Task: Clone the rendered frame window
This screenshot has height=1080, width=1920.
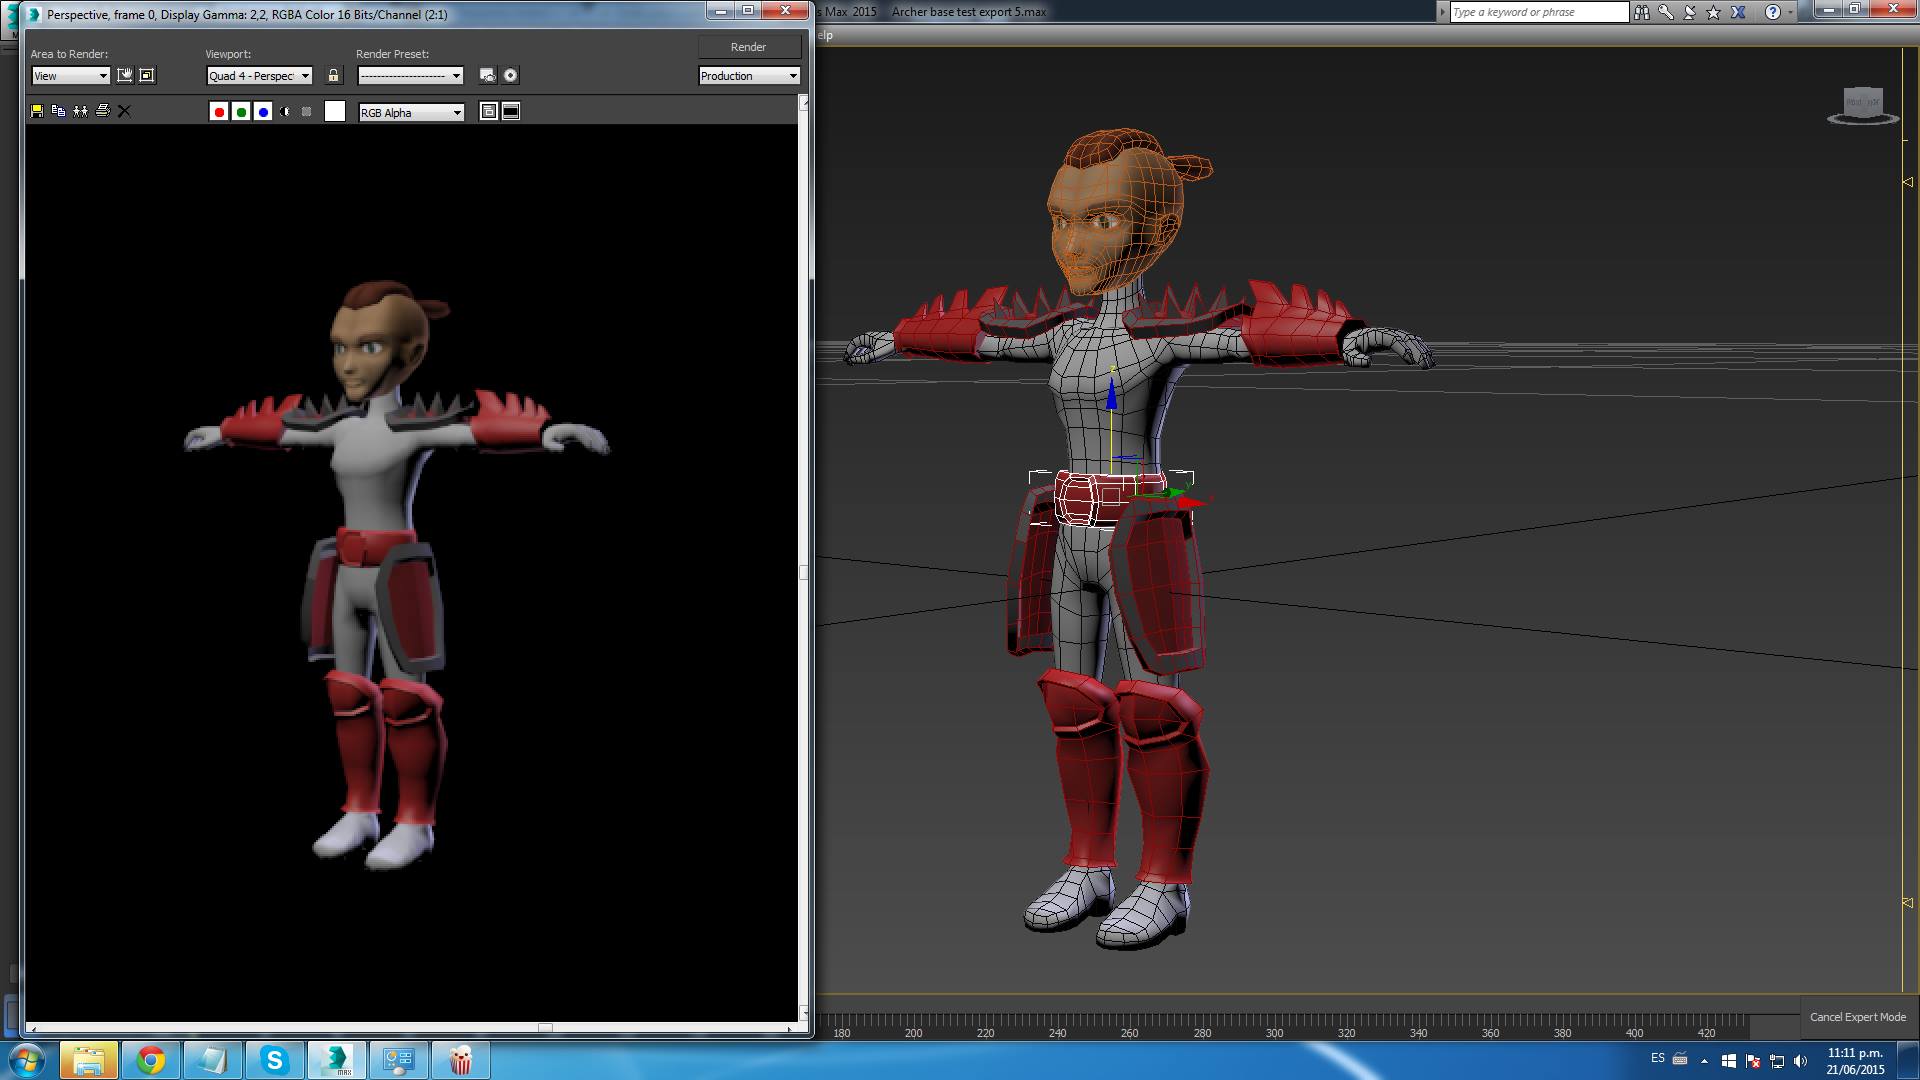Action: (x=80, y=111)
